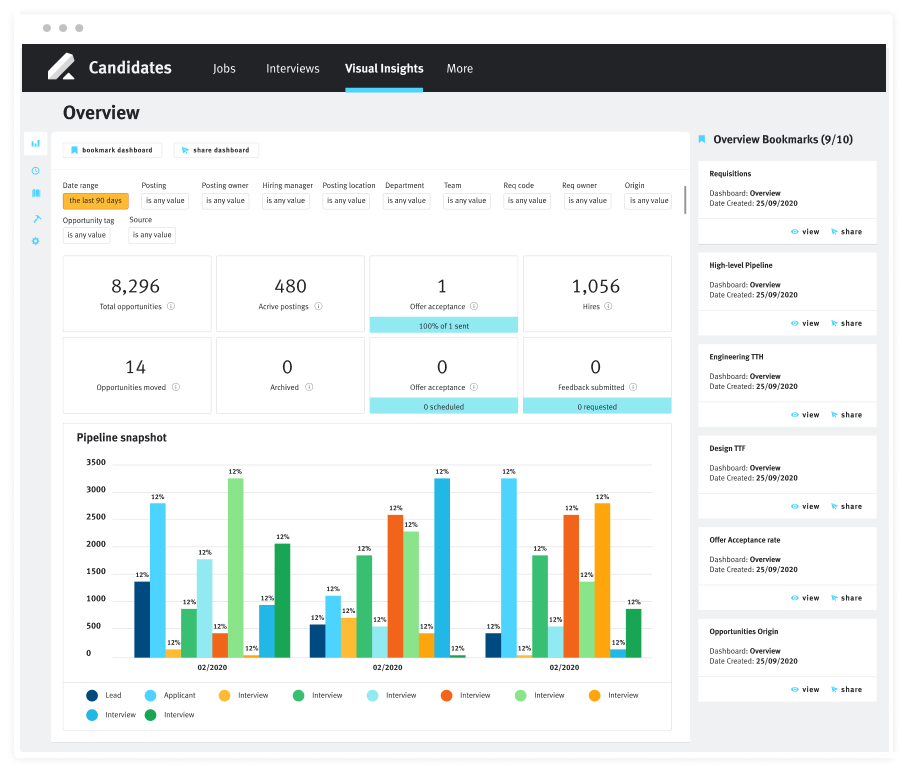Toggle the Lead series in legend
Screen dimensions: 907x777
(92, 696)
